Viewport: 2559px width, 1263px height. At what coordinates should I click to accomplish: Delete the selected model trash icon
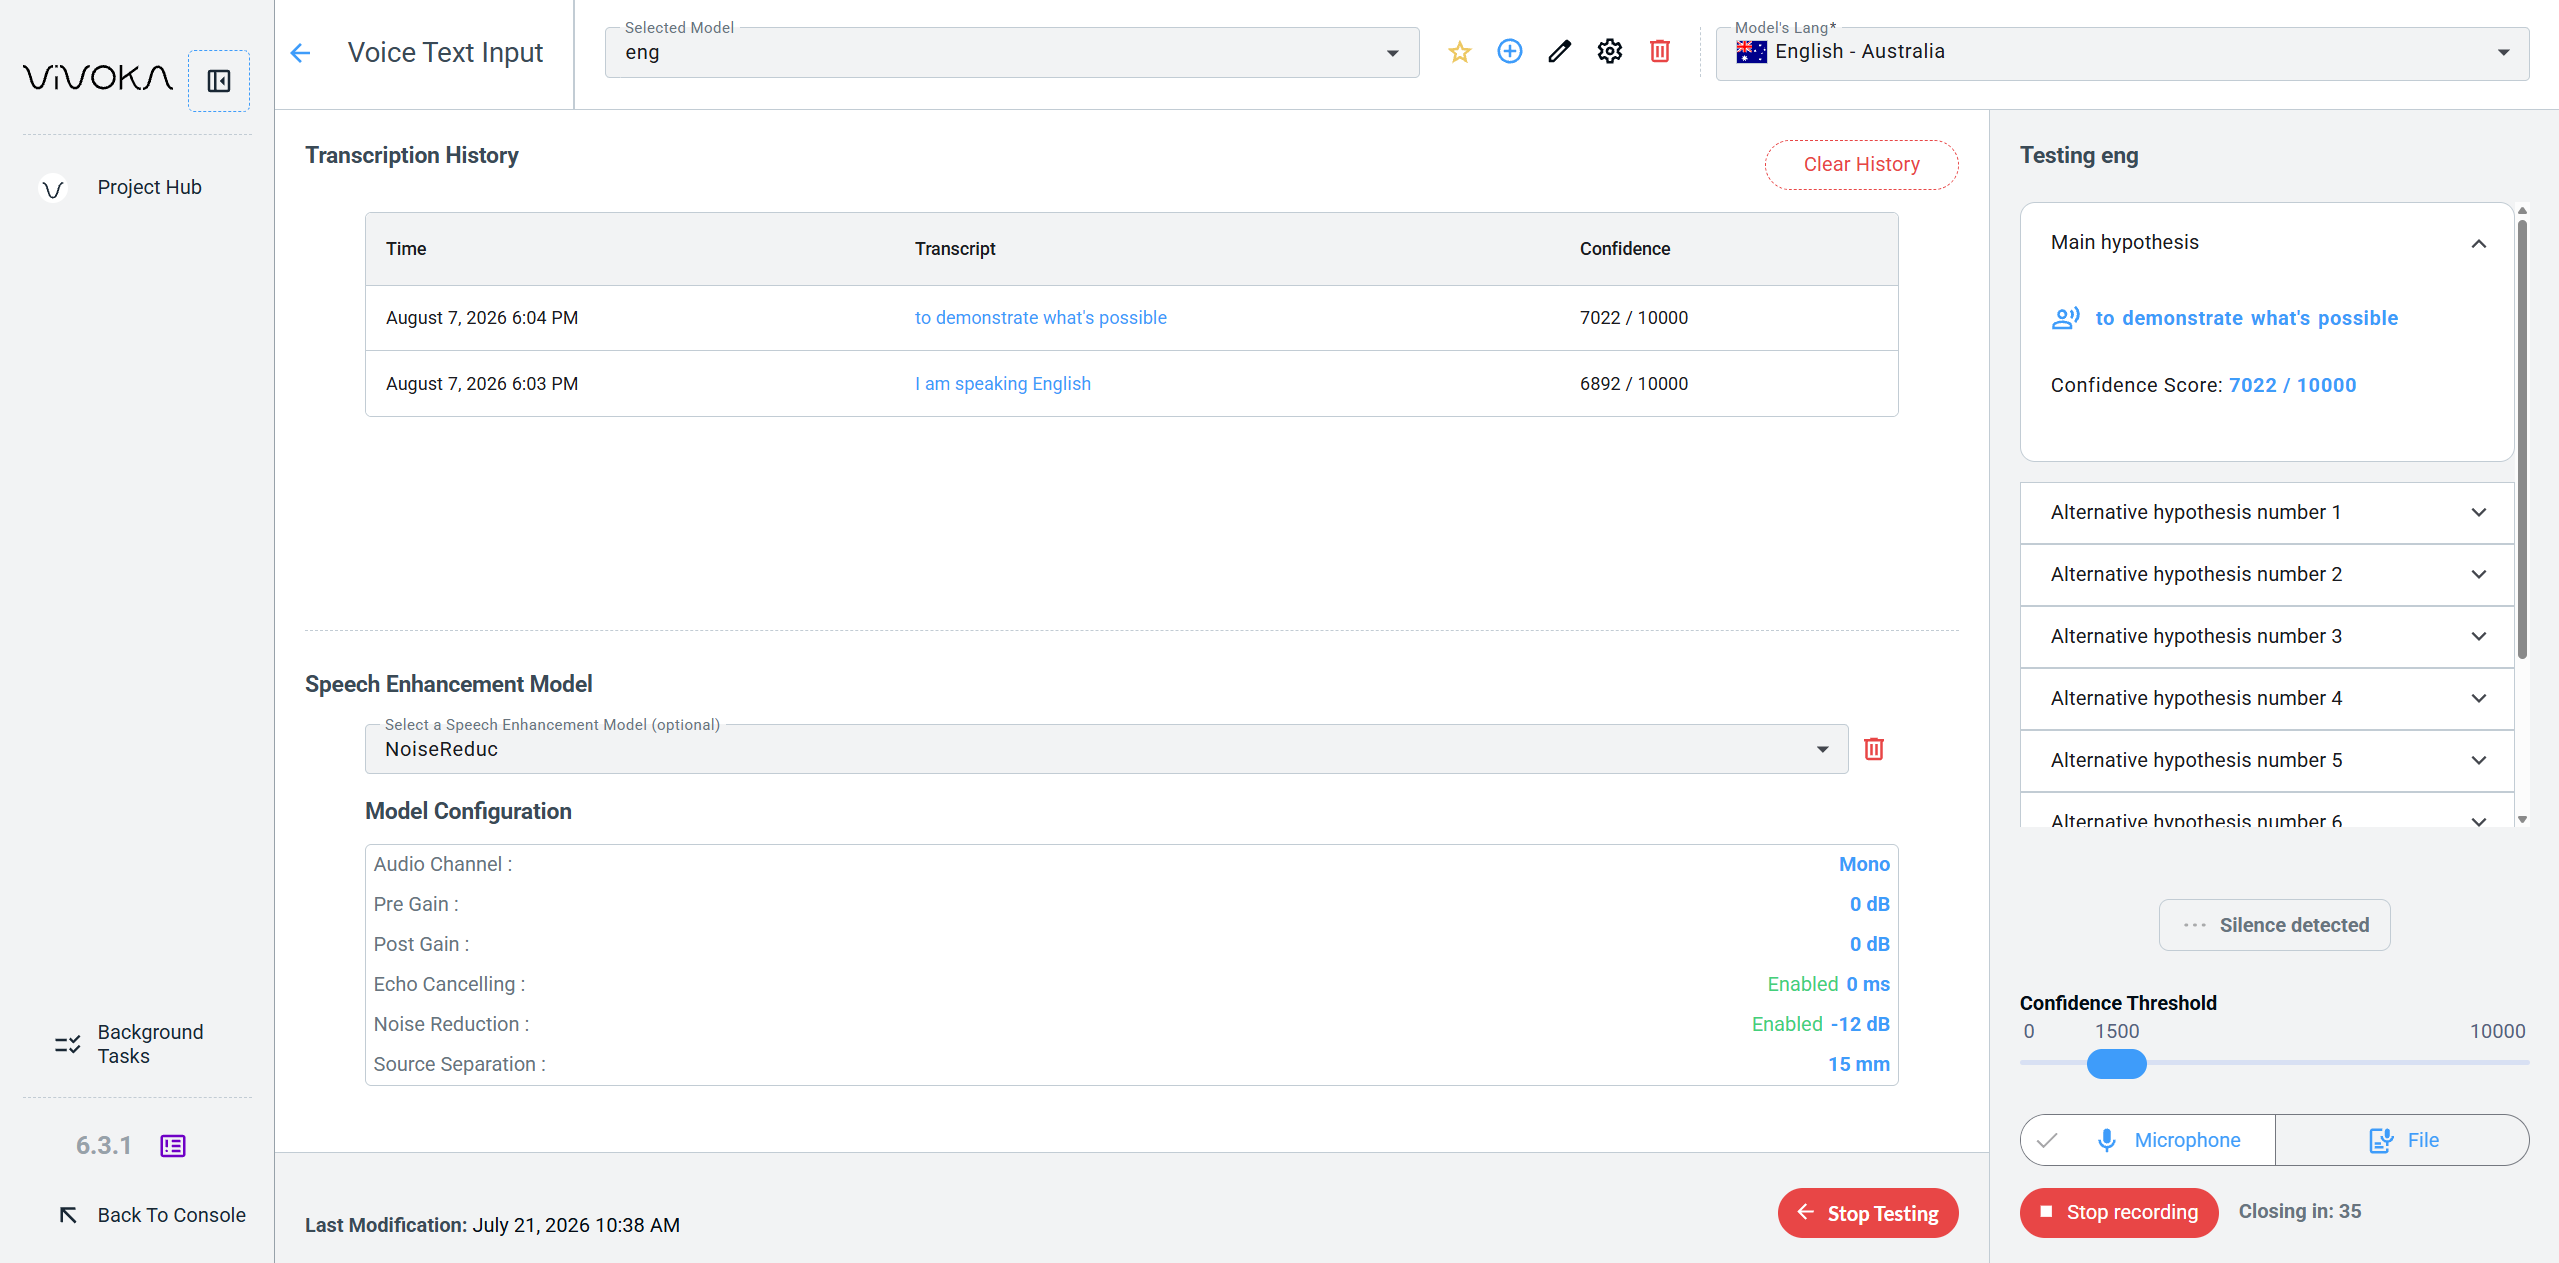[x=1659, y=52]
